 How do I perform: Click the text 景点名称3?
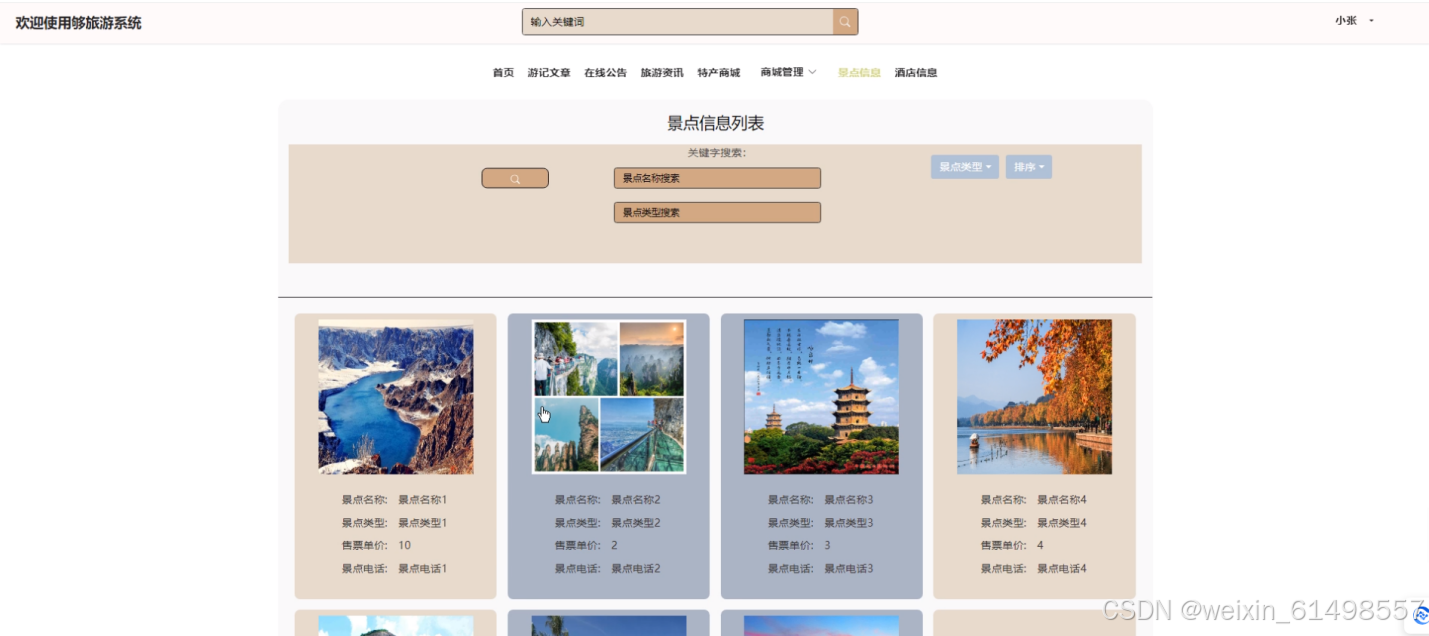[849, 500]
